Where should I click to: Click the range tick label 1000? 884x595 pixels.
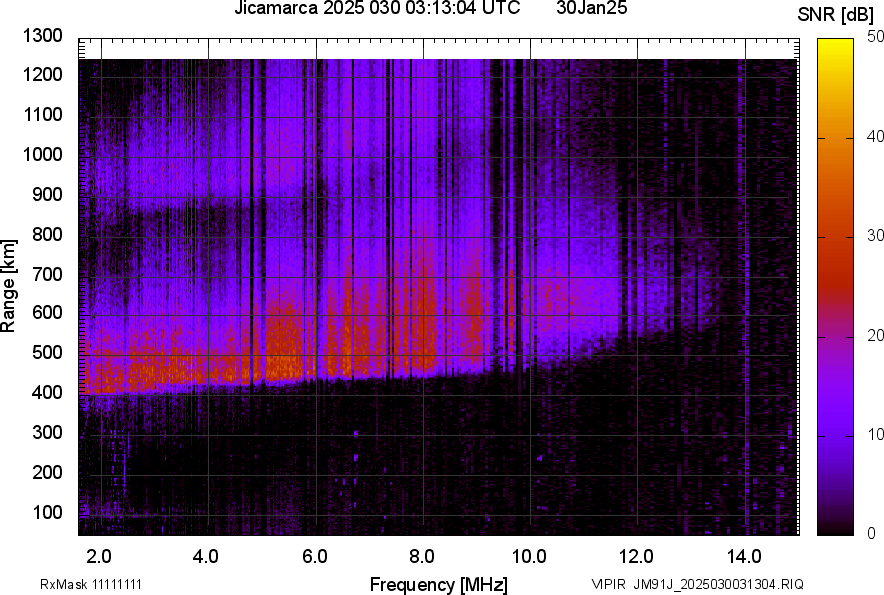(x=42, y=154)
